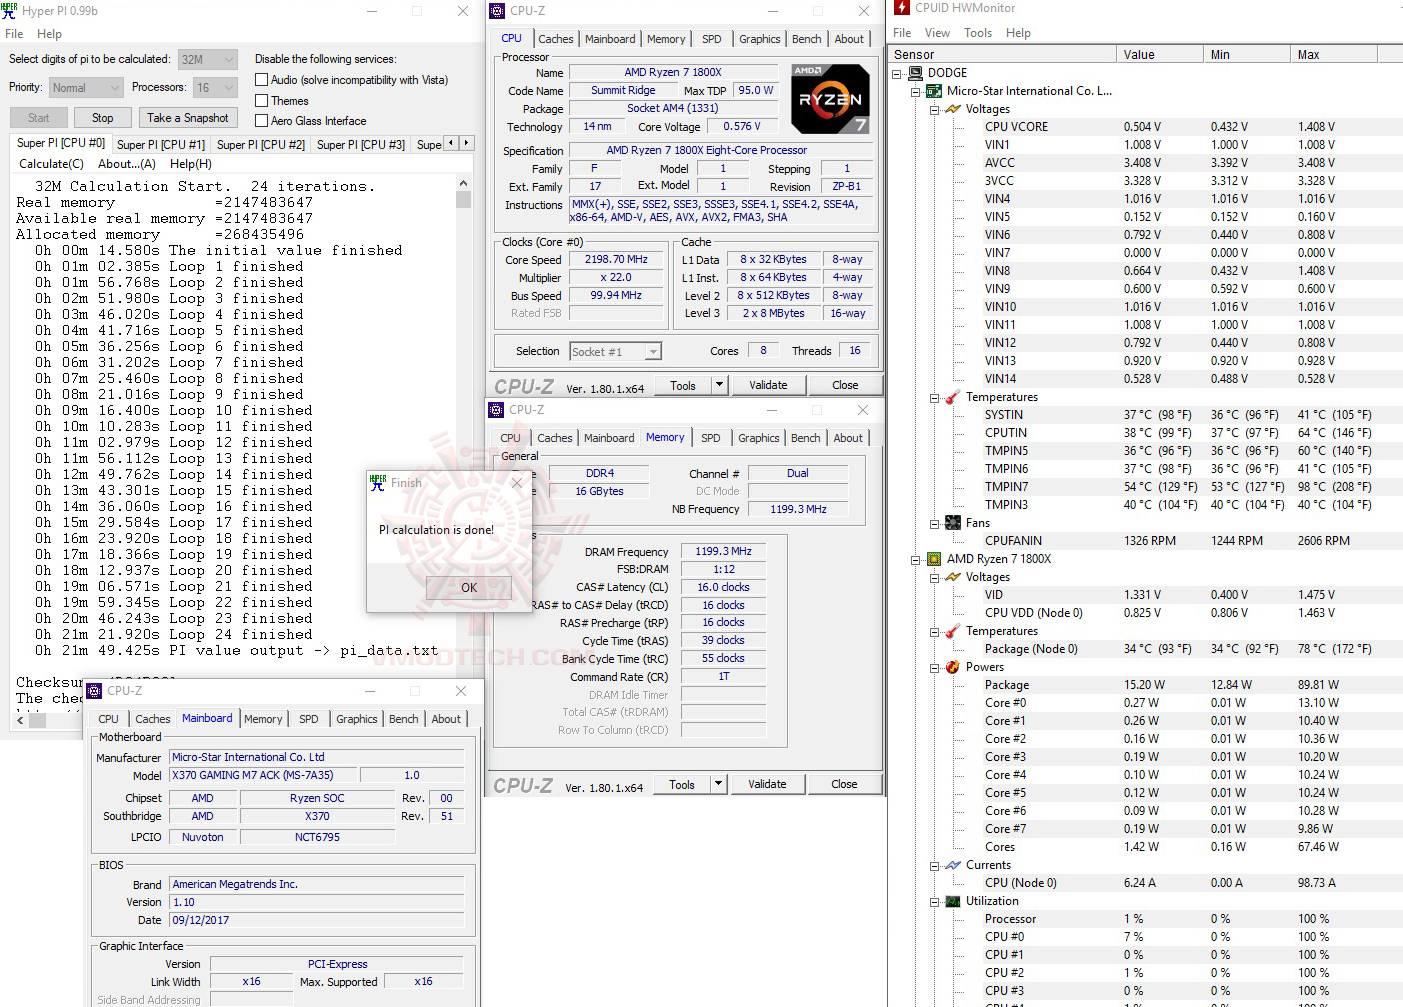Collapse the Currents section

(935, 865)
